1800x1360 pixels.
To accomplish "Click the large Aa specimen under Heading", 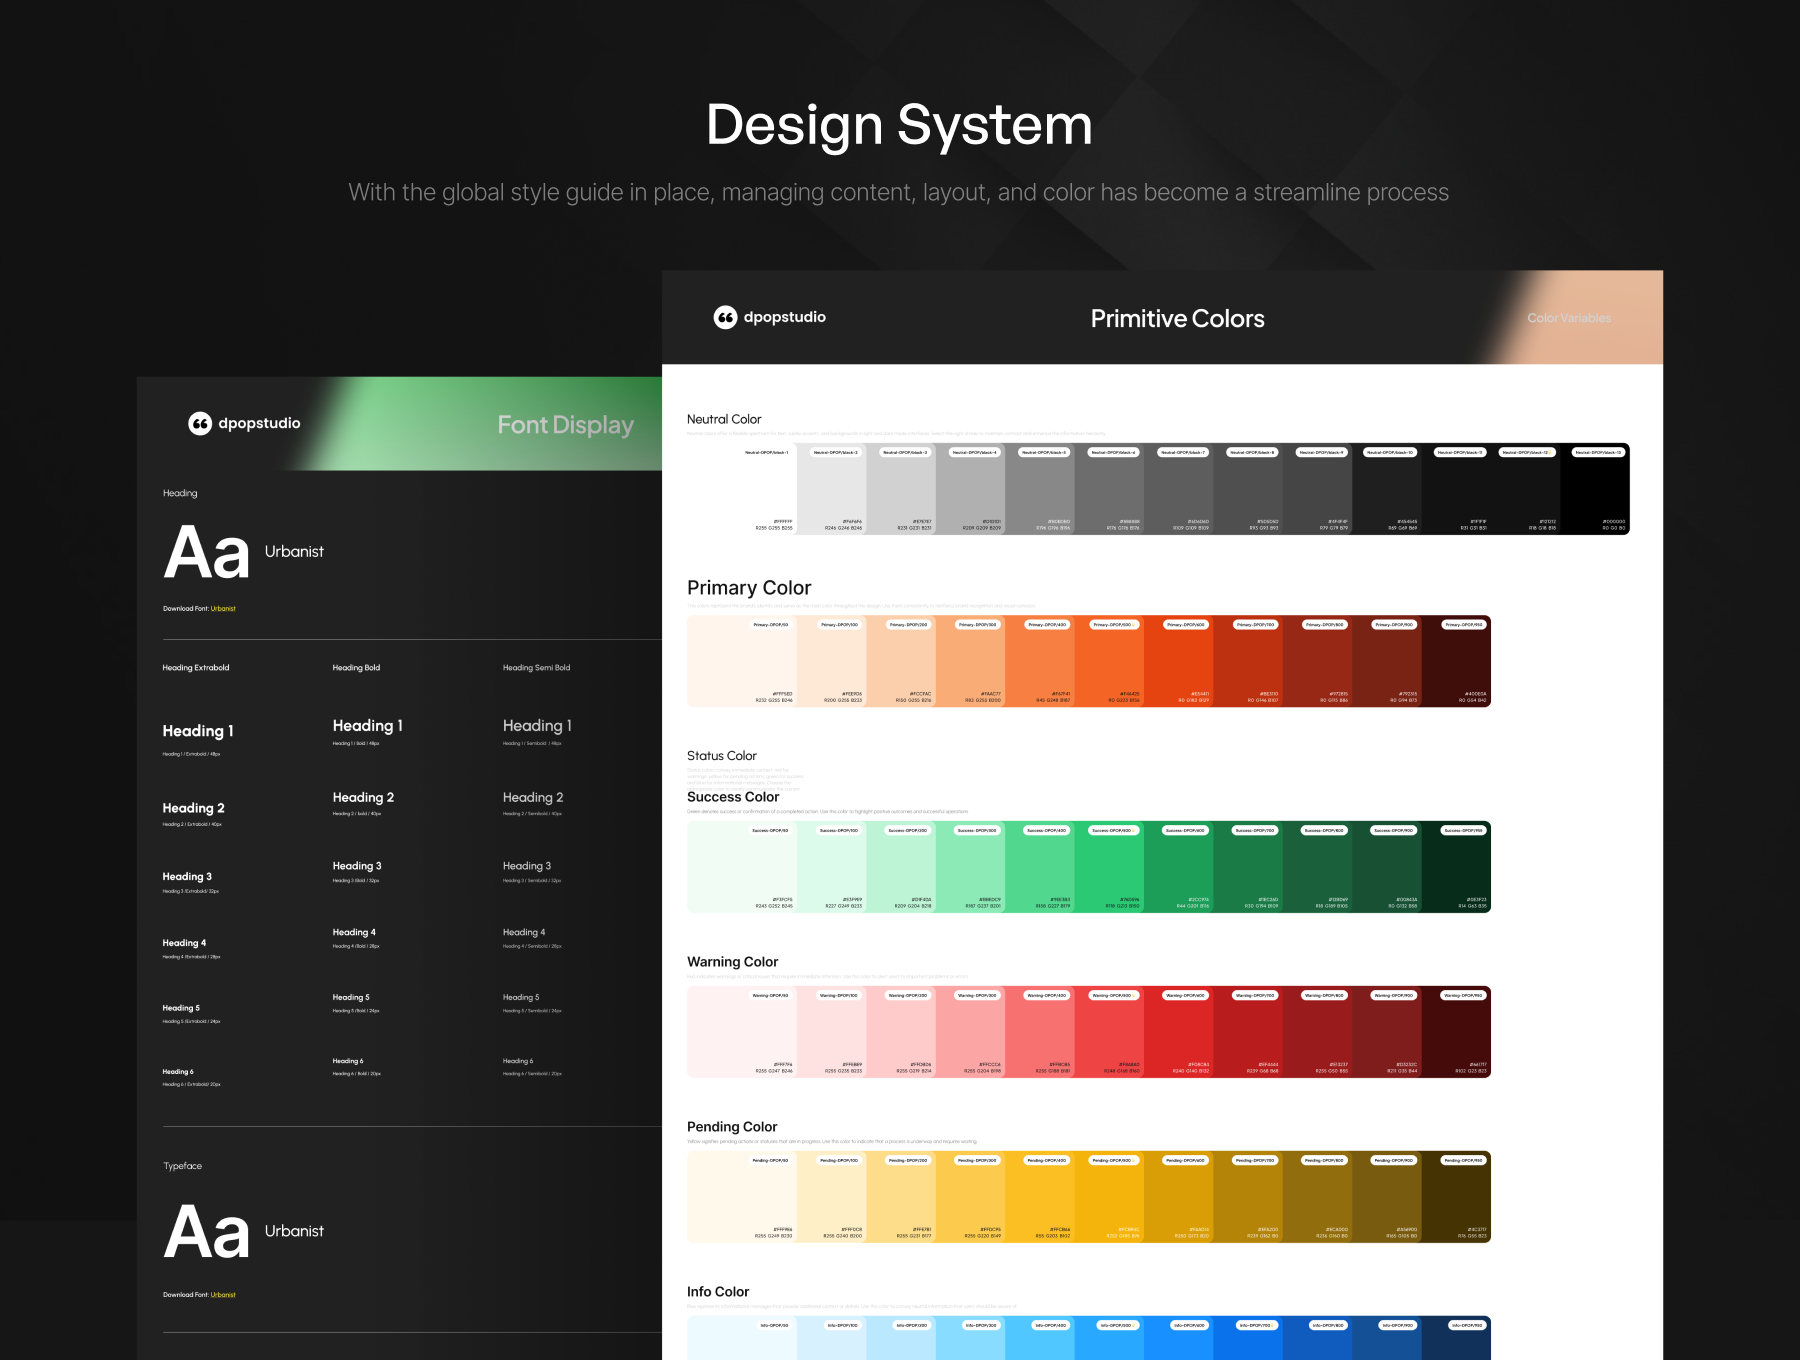I will pos(207,553).
